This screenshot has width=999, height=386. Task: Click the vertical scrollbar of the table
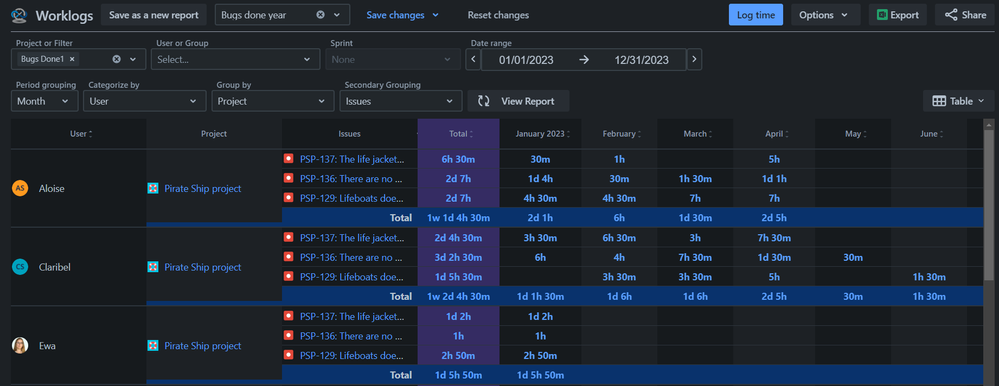989,204
